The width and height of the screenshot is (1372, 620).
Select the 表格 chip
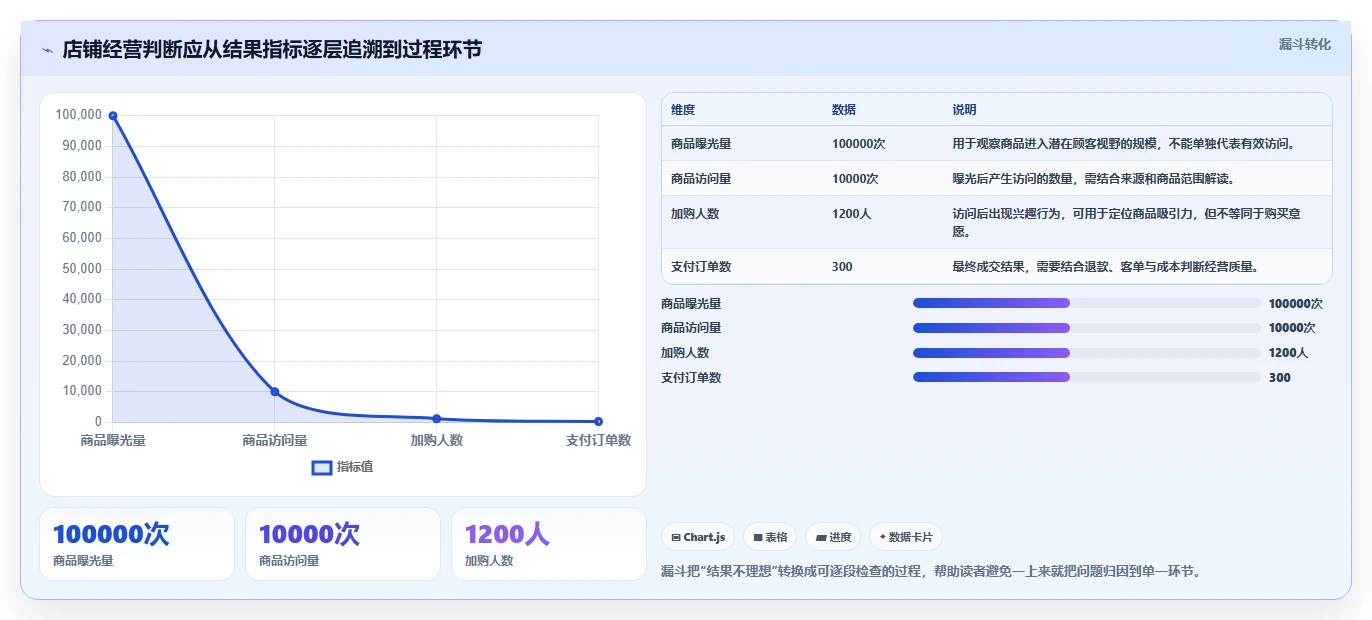pos(770,537)
